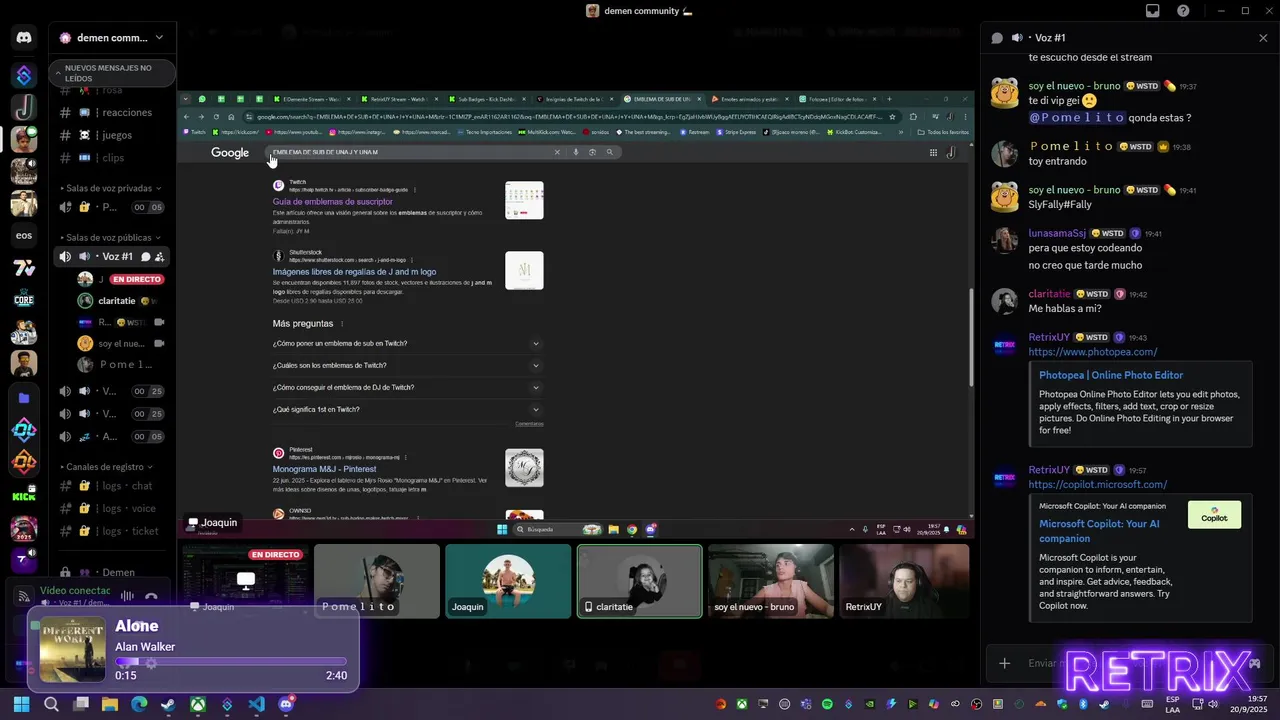Click ESP LAA language indicator
1280x720 pixels.
[x=1172, y=704]
